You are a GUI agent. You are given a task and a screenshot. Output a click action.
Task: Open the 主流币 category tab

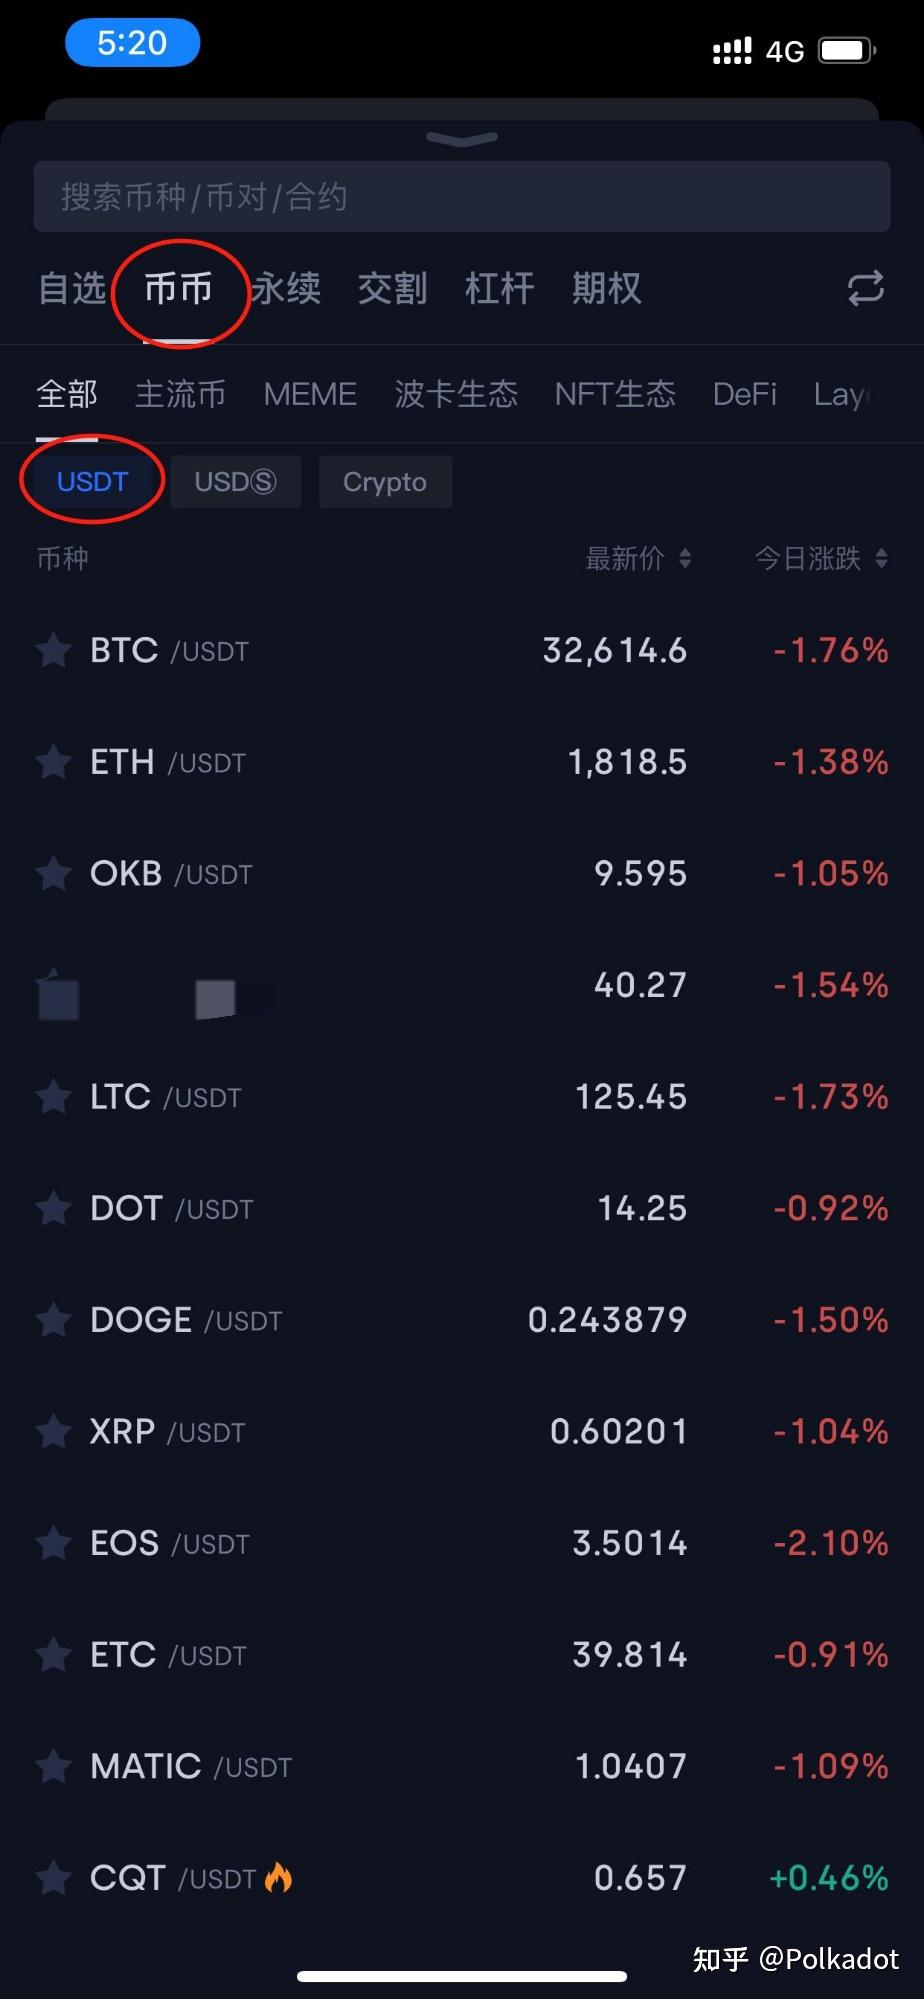point(180,394)
